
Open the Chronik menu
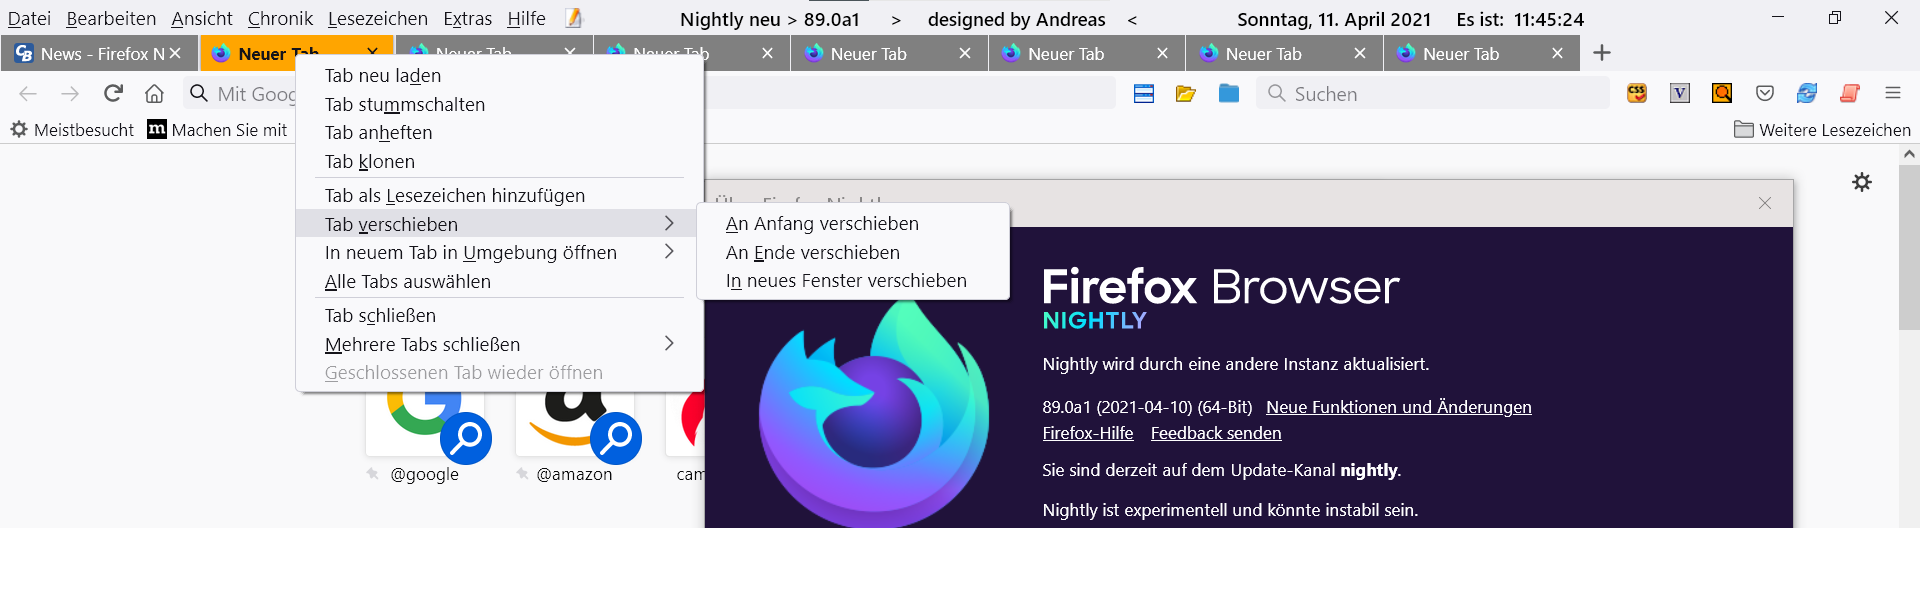point(280,19)
